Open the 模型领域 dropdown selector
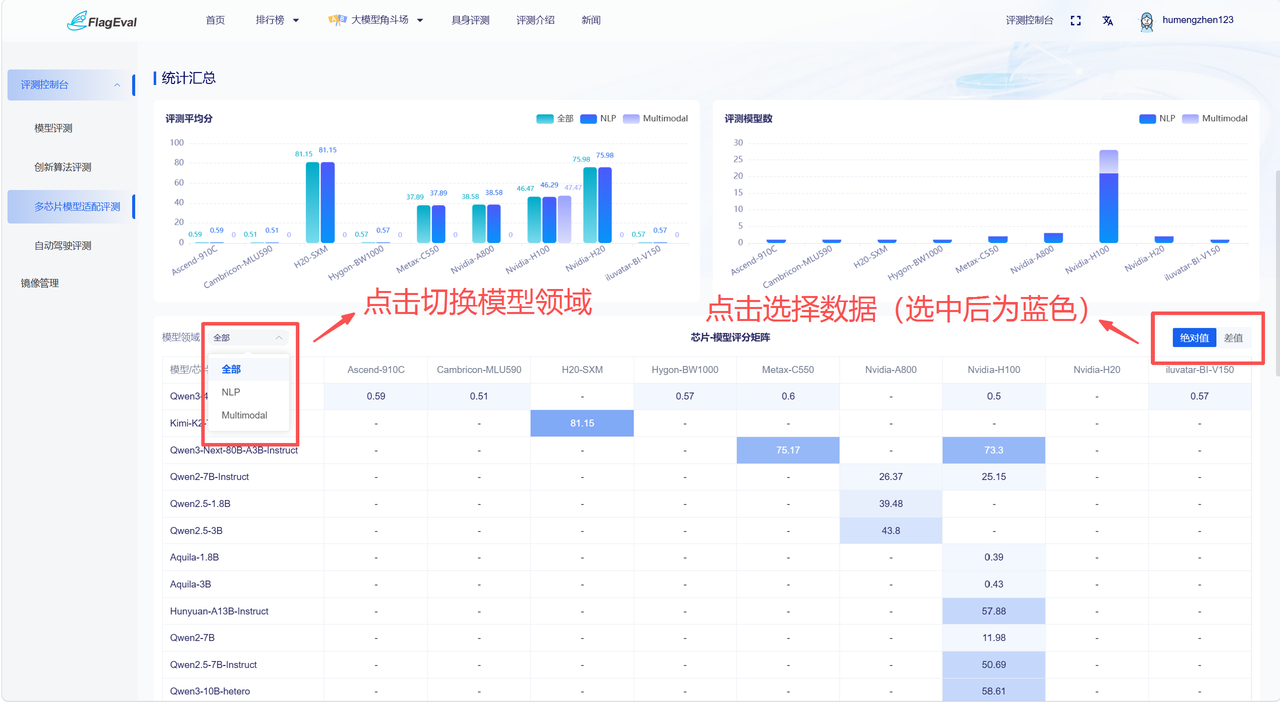Viewport: 1280px width, 703px height. [248, 338]
